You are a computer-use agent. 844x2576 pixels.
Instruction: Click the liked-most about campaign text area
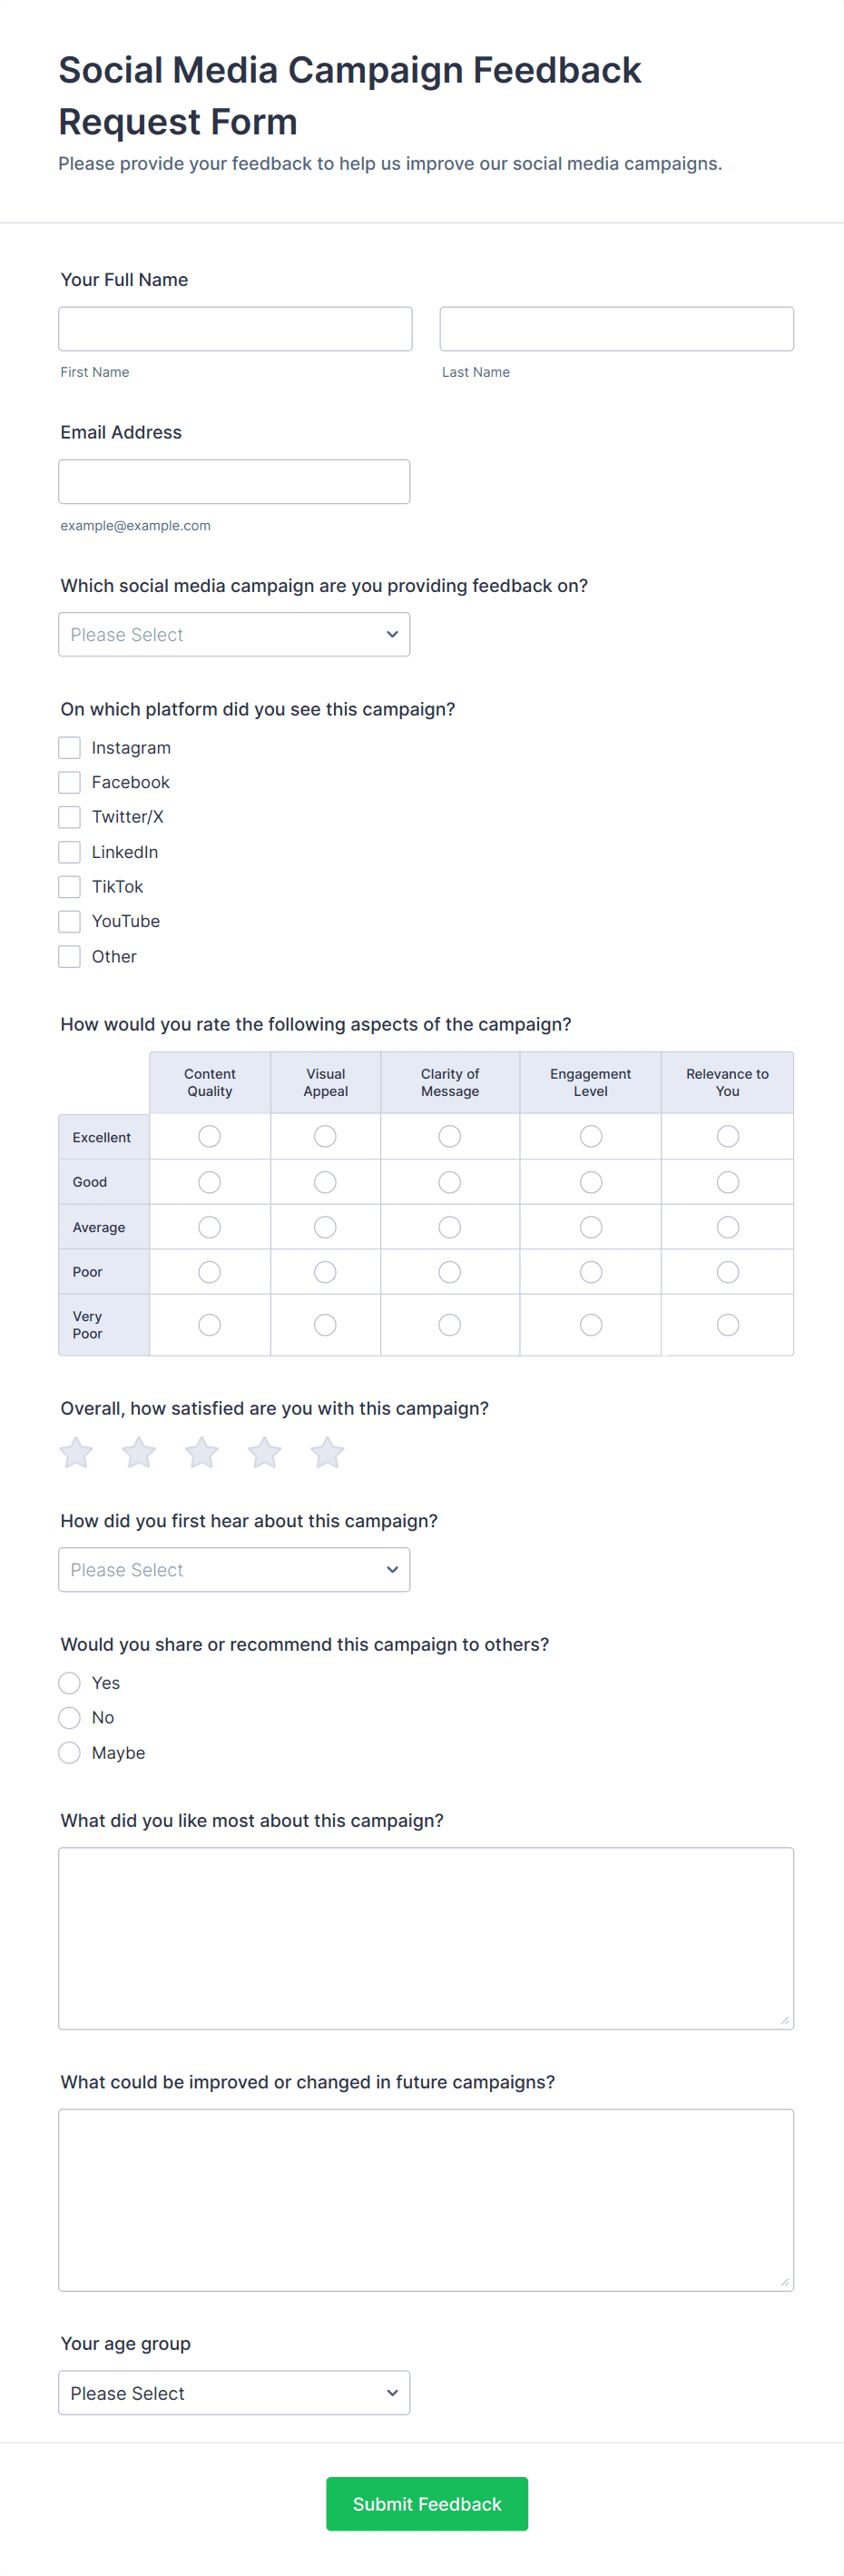point(426,1938)
